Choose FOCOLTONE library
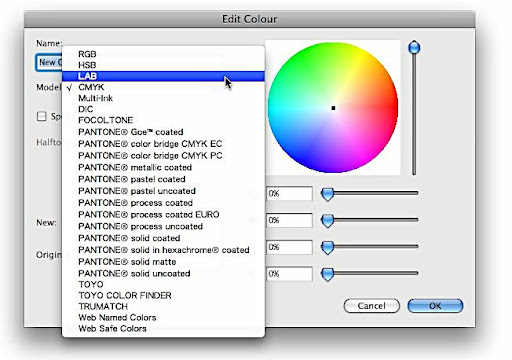 tap(163, 120)
